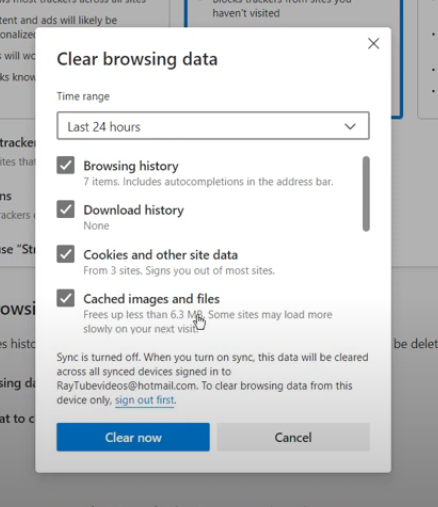The width and height of the screenshot is (438, 507).
Task: Click the Cookies and other site data label
Action: (x=160, y=255)
